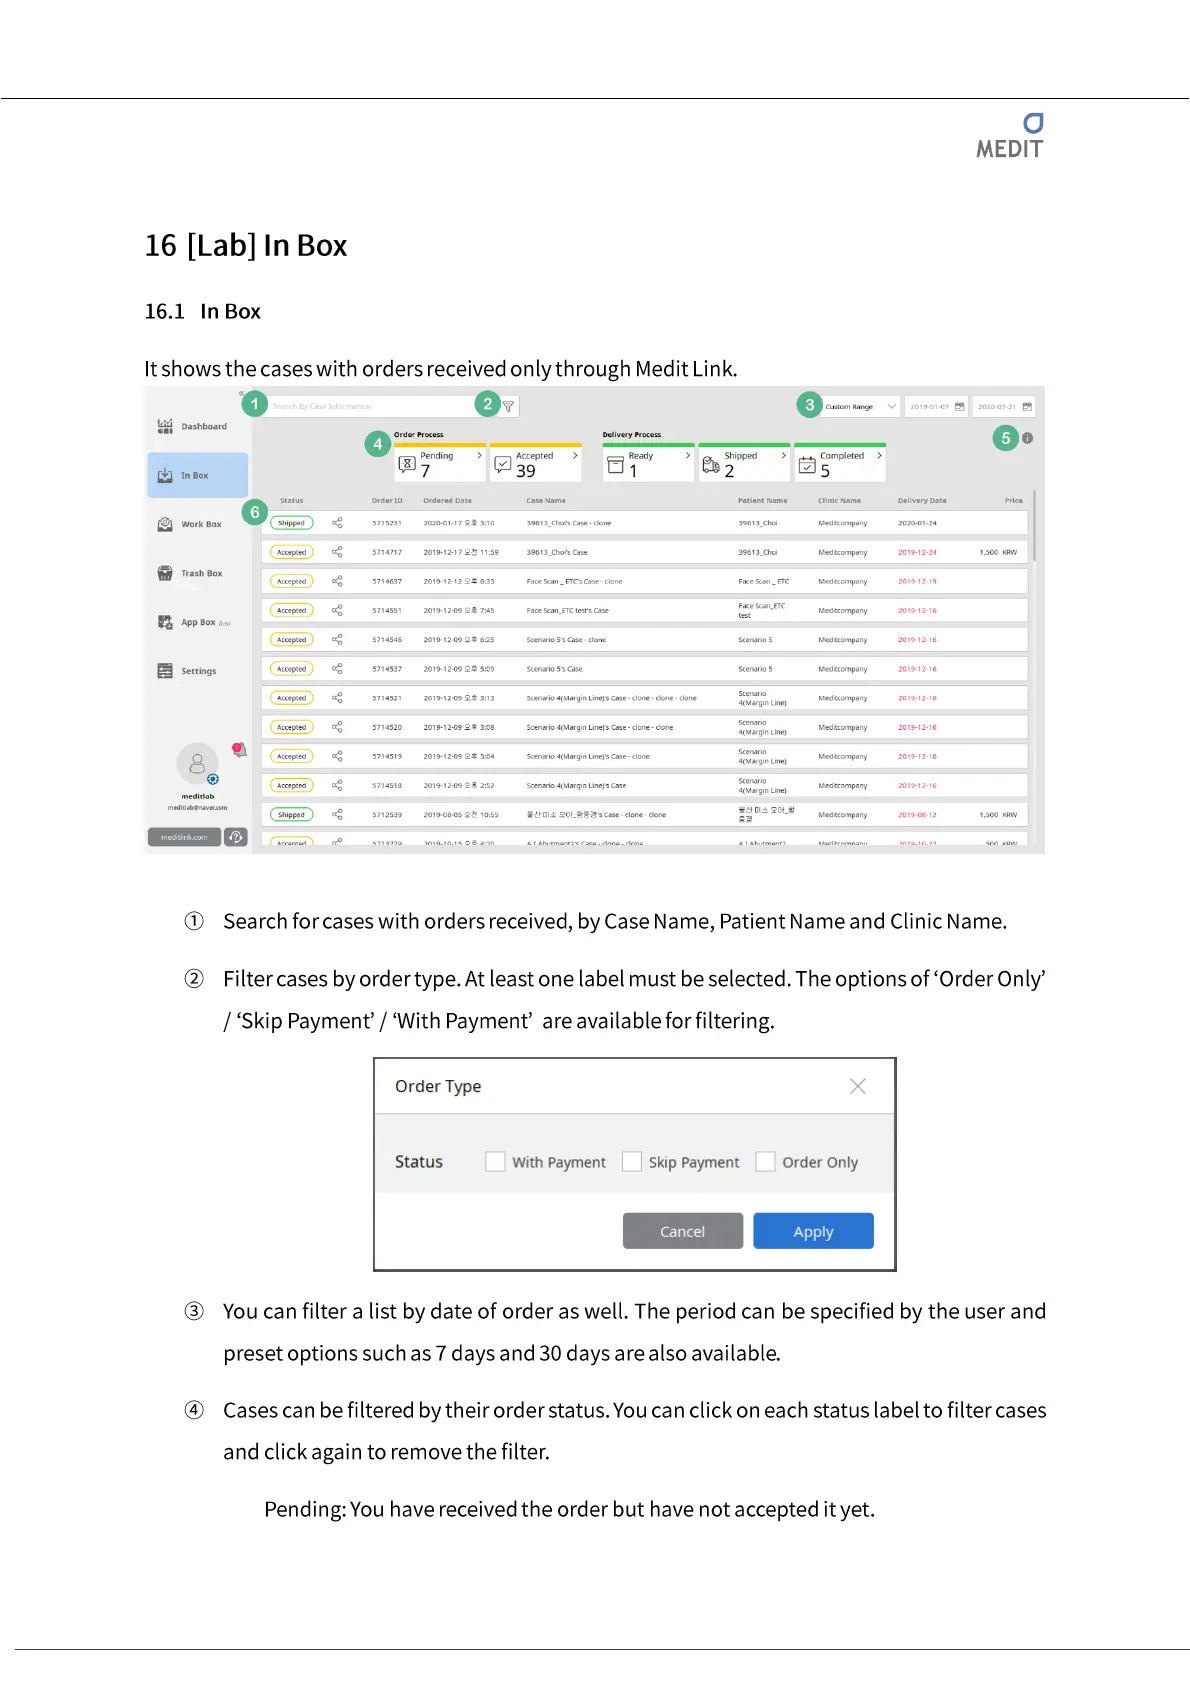
Task: Click the info icon near the status cards
Action: pyautogui.click(x=1027, y=438)
